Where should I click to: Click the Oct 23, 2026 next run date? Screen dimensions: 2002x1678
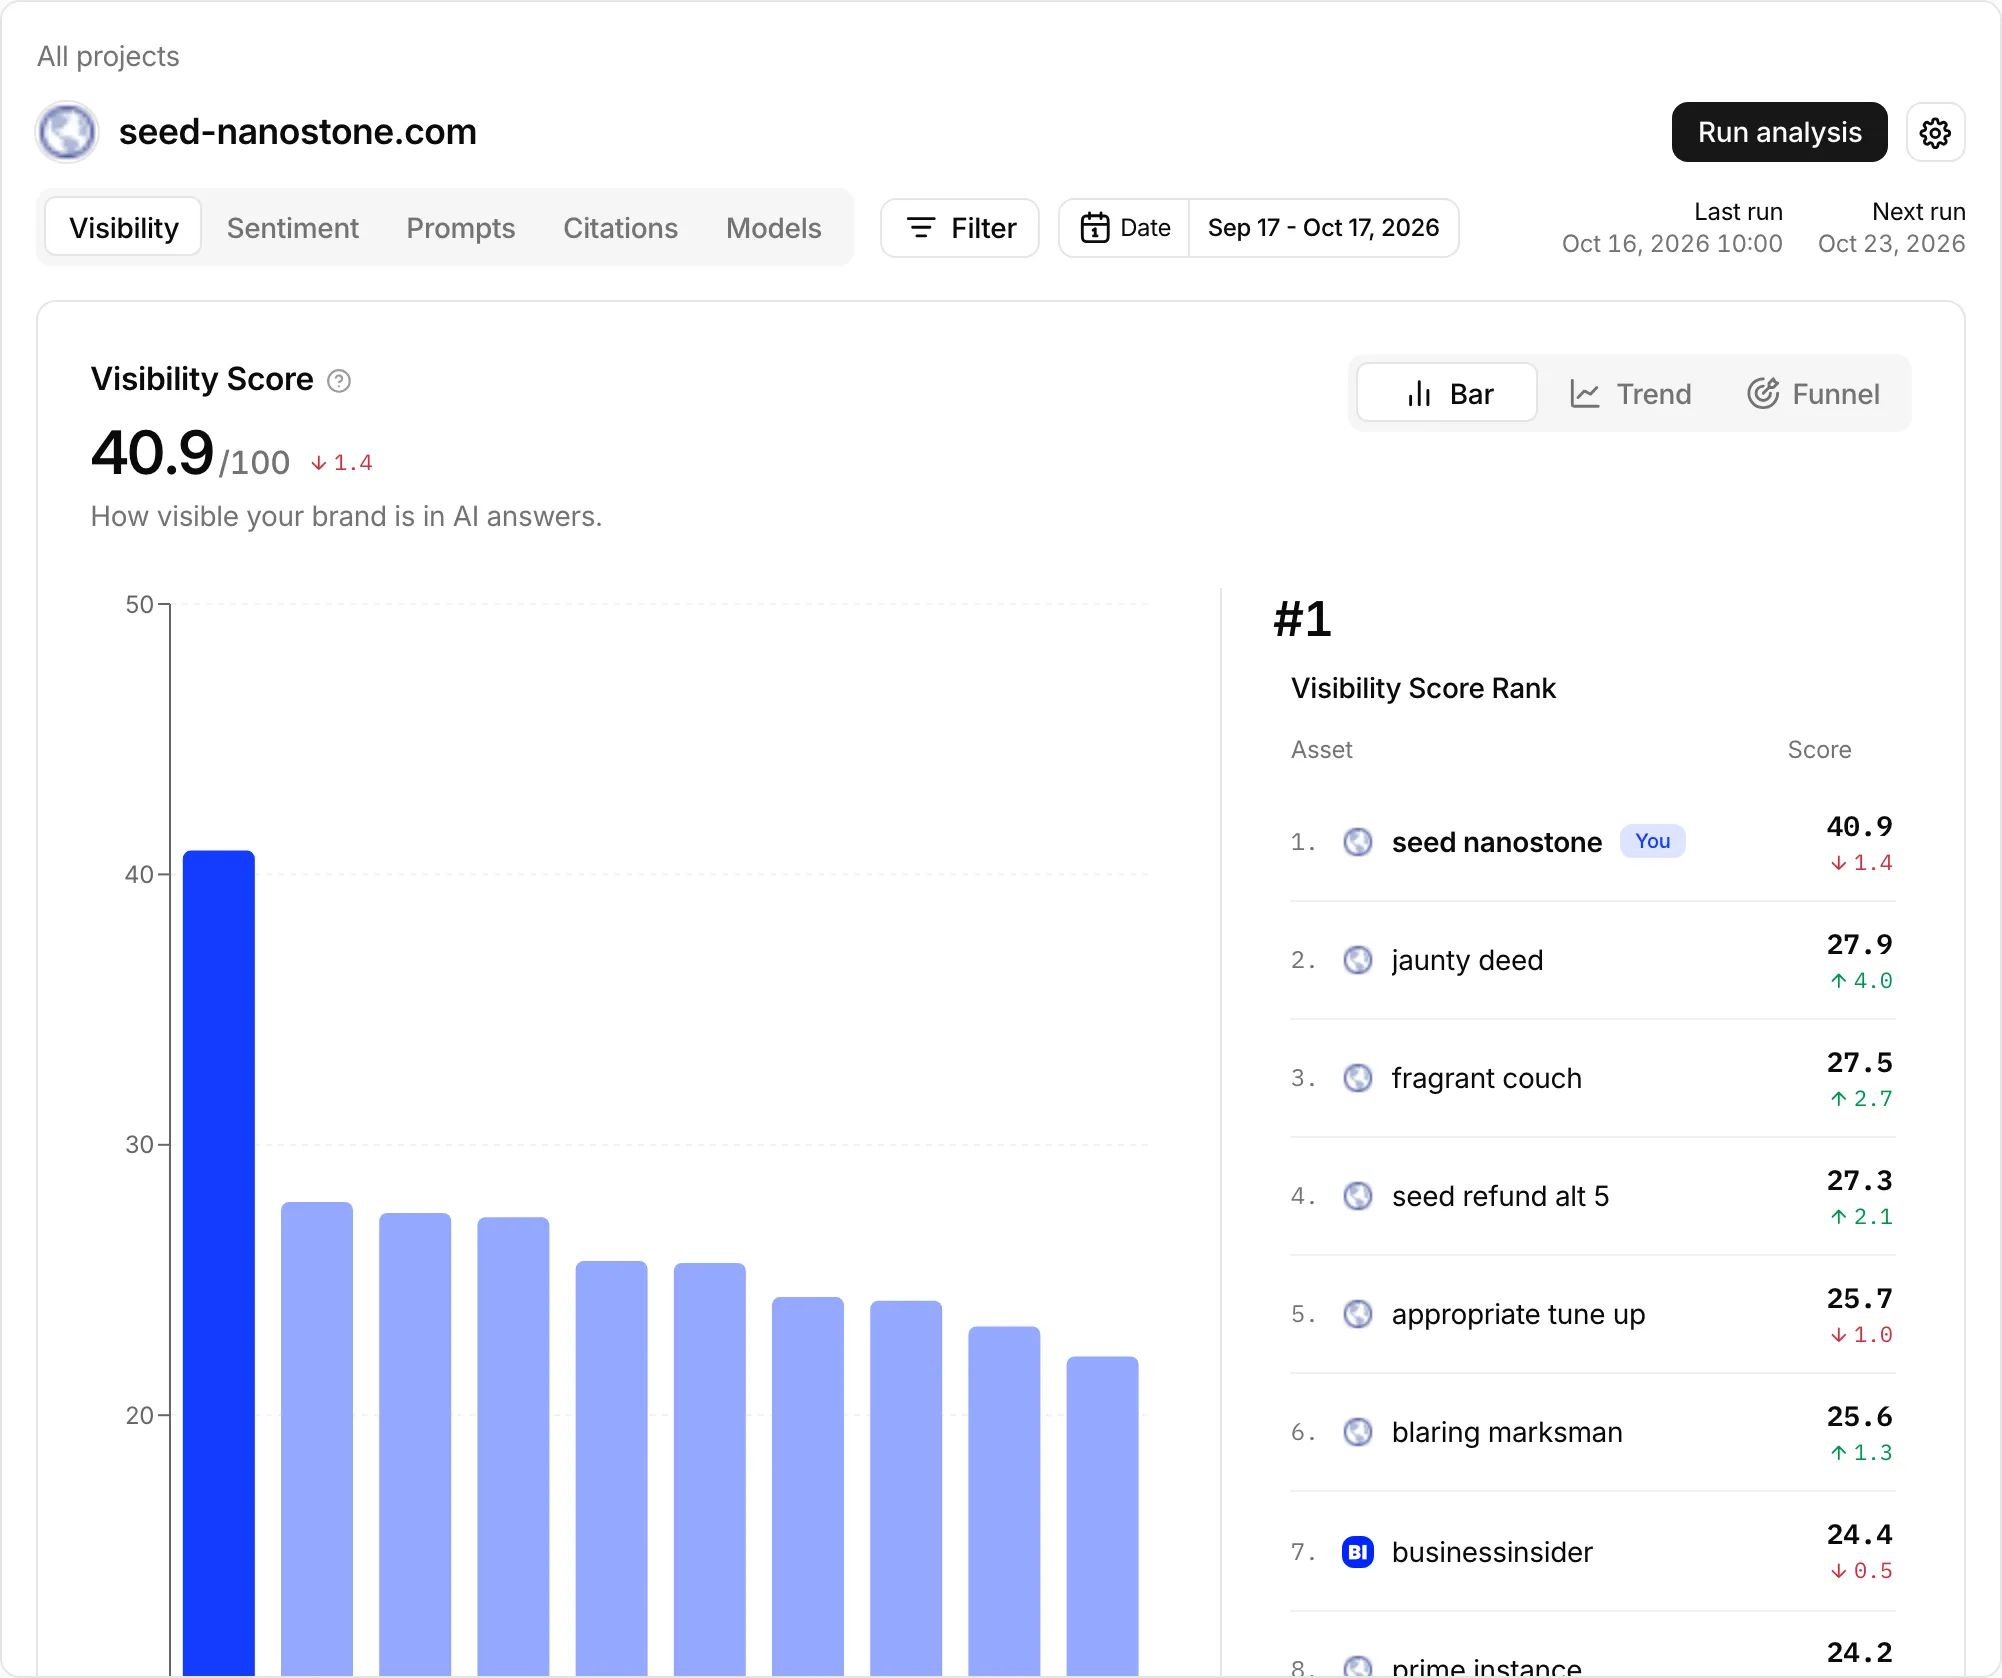(x=1891, y=243)
